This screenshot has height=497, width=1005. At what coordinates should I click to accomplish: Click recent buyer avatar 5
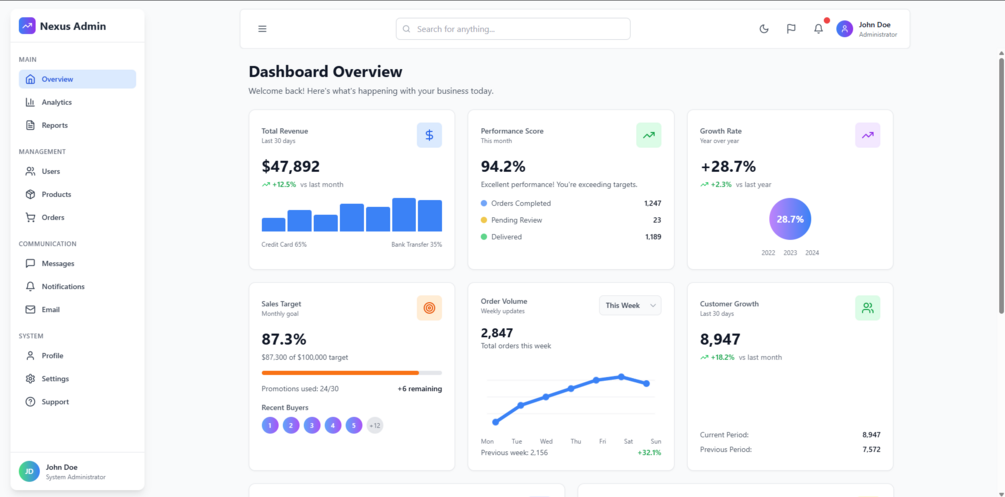pyautogui.click(x=354, y=425)
